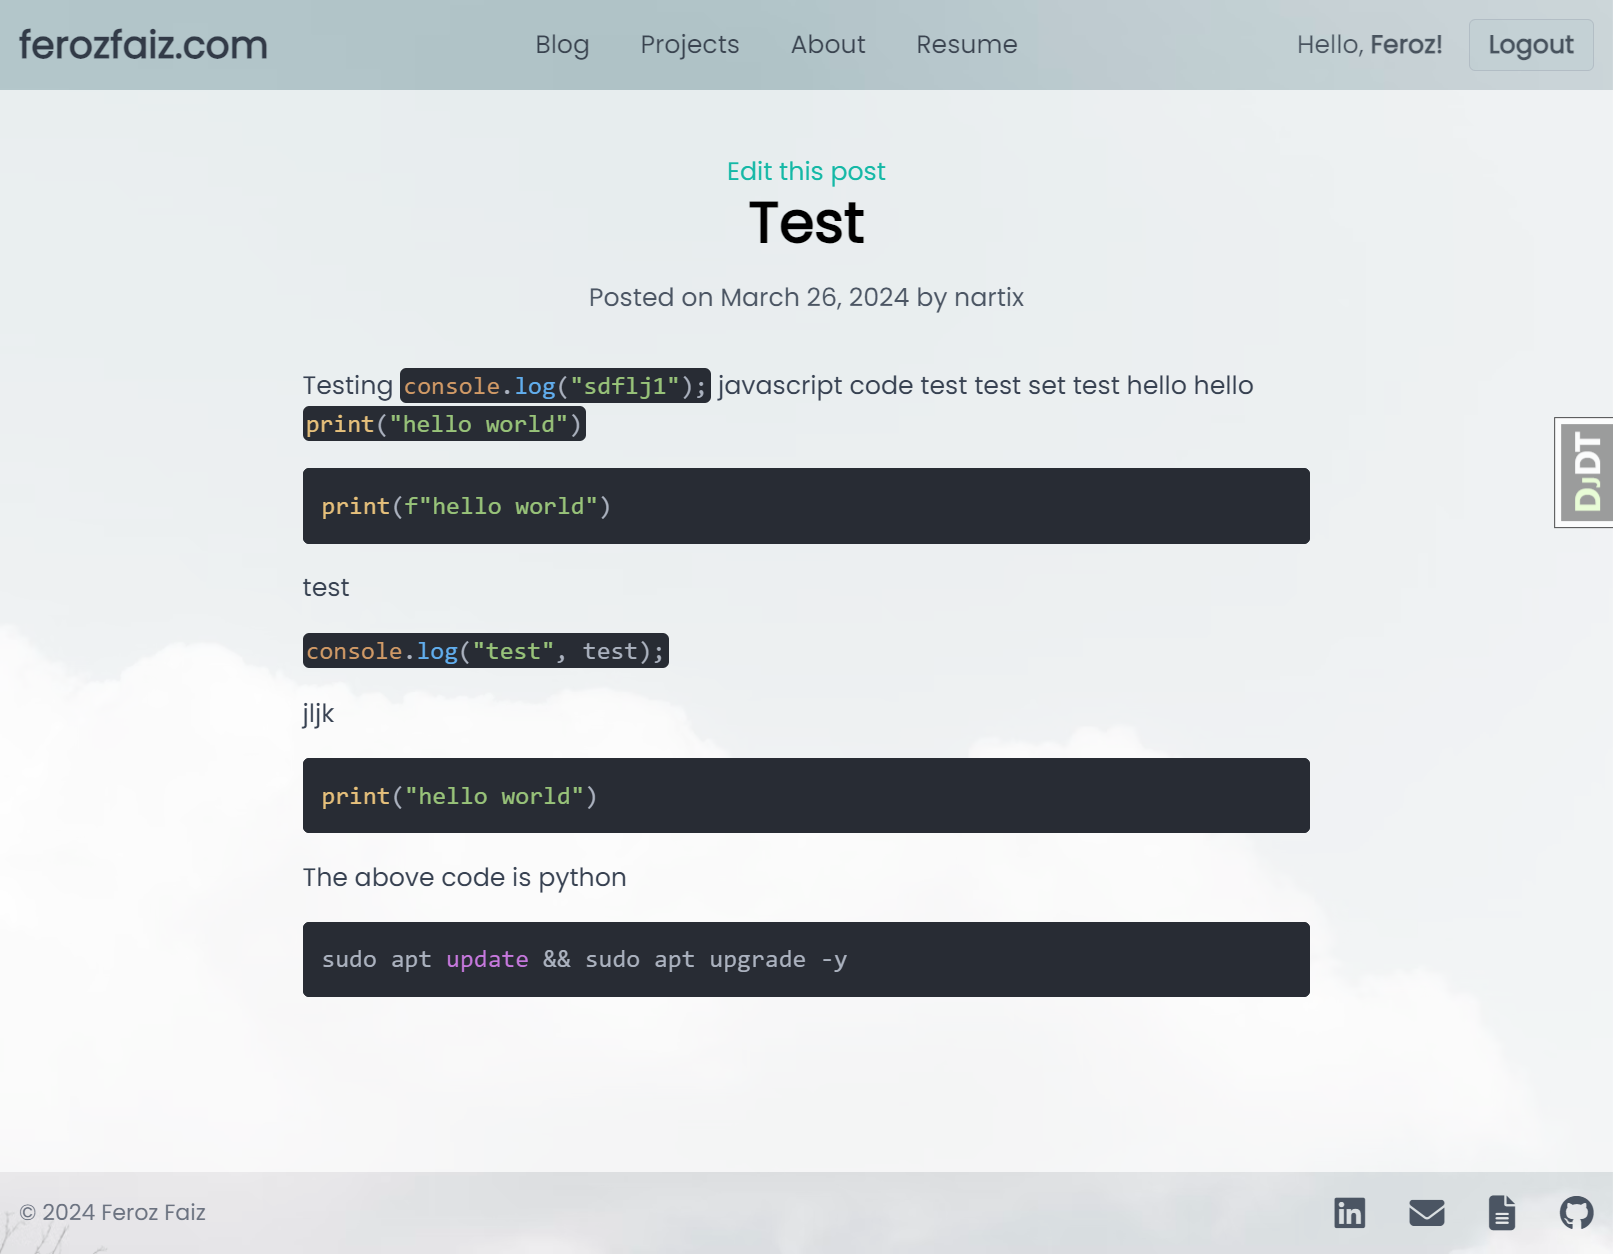Go to the Blog page
This screenshot has height=1254, width=1613.
coord(562,45)
